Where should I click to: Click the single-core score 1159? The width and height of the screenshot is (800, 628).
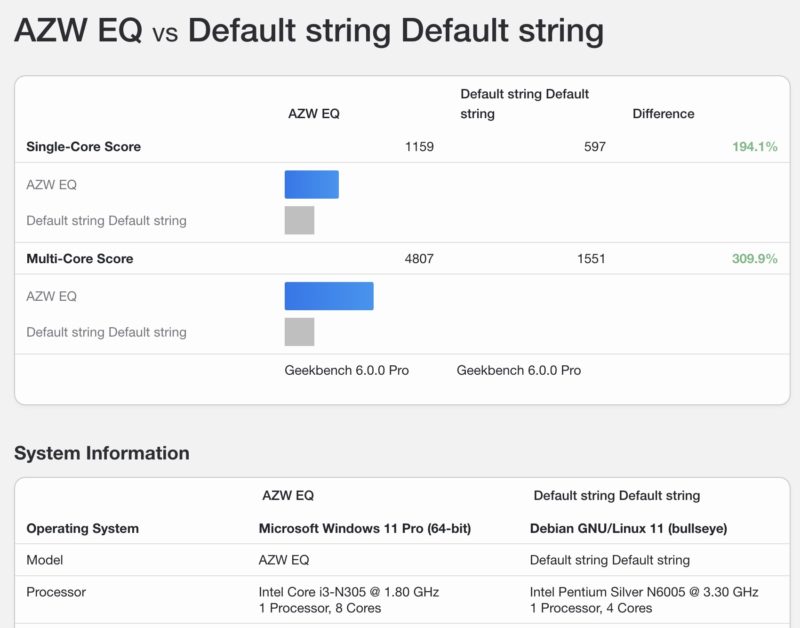[x=419, y=147]
